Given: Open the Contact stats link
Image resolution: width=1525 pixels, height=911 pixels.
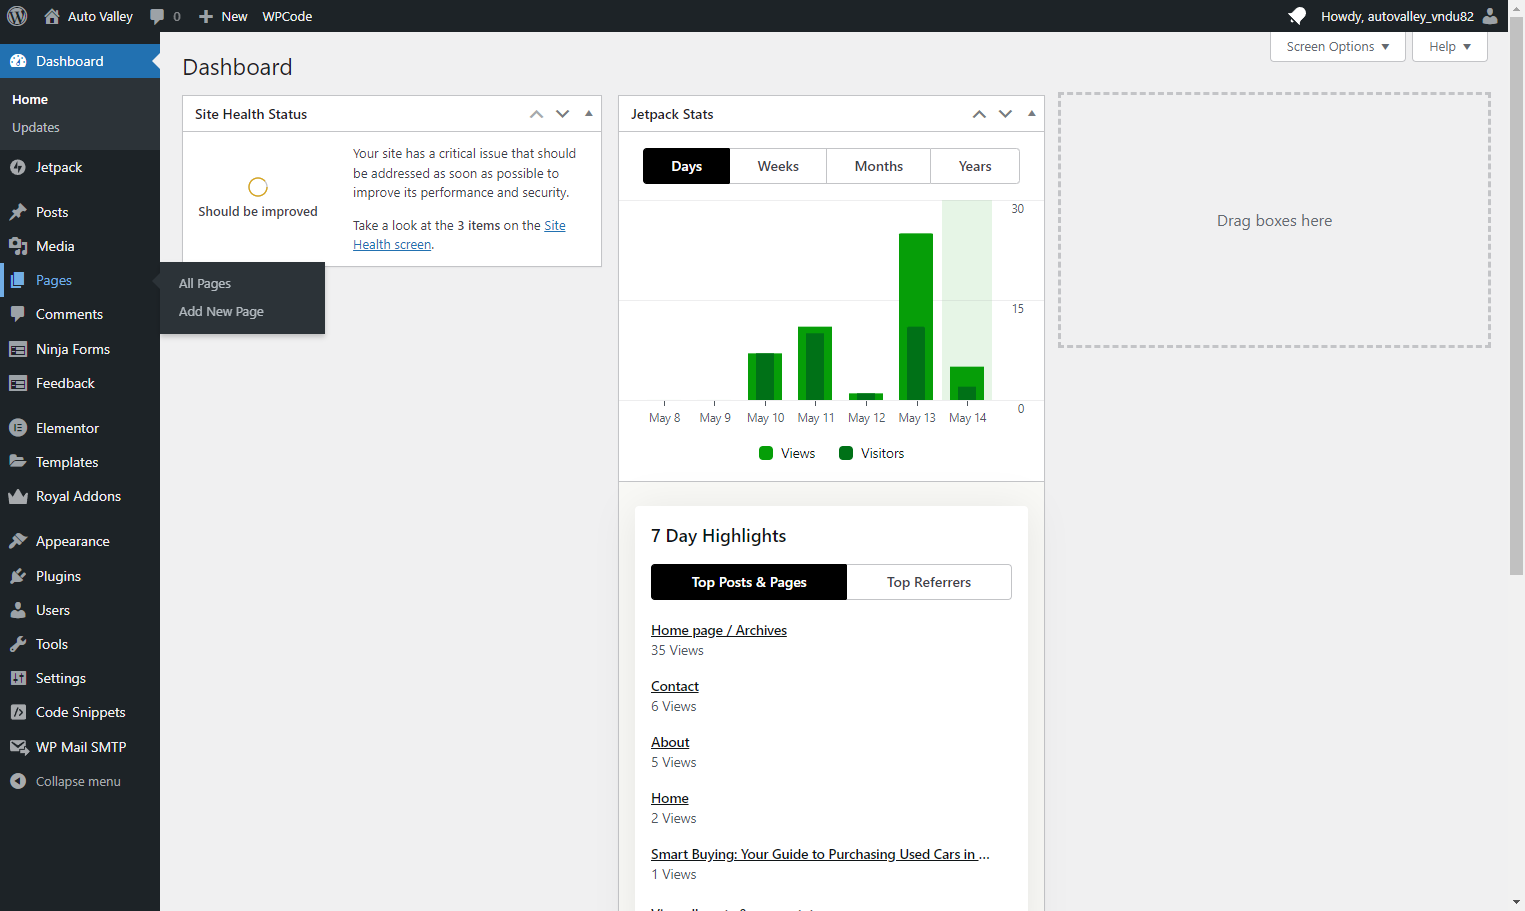Looking at the screenshot, I should (x=675, y=686).
